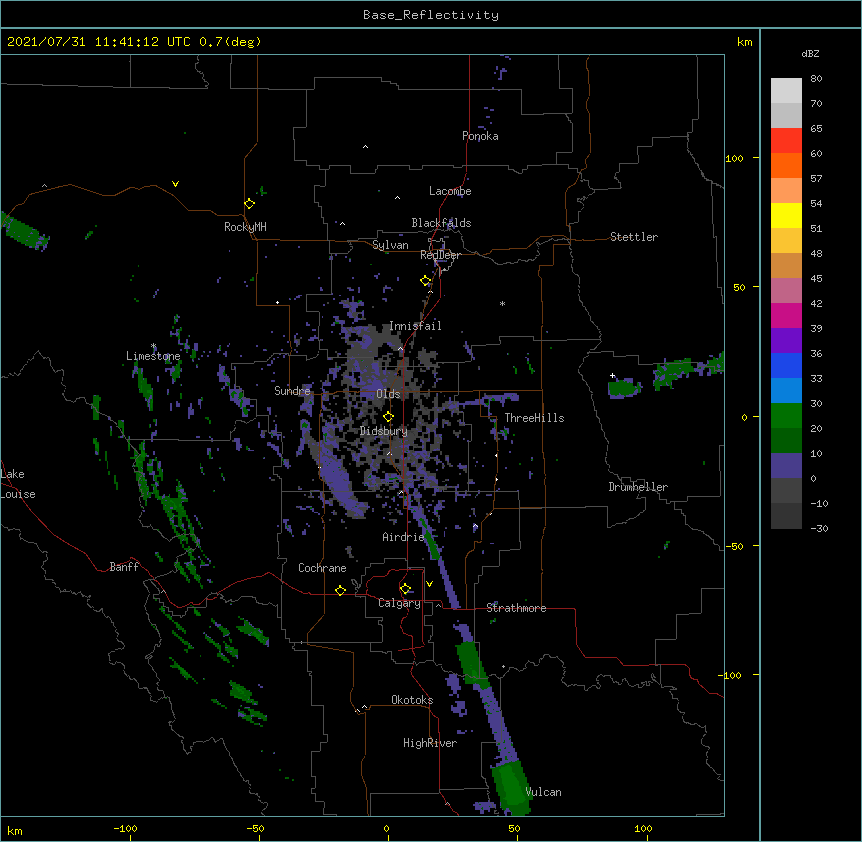
Task: Click the darkest gray -30 to -10 legend swatch
Action: click(786, 516)
